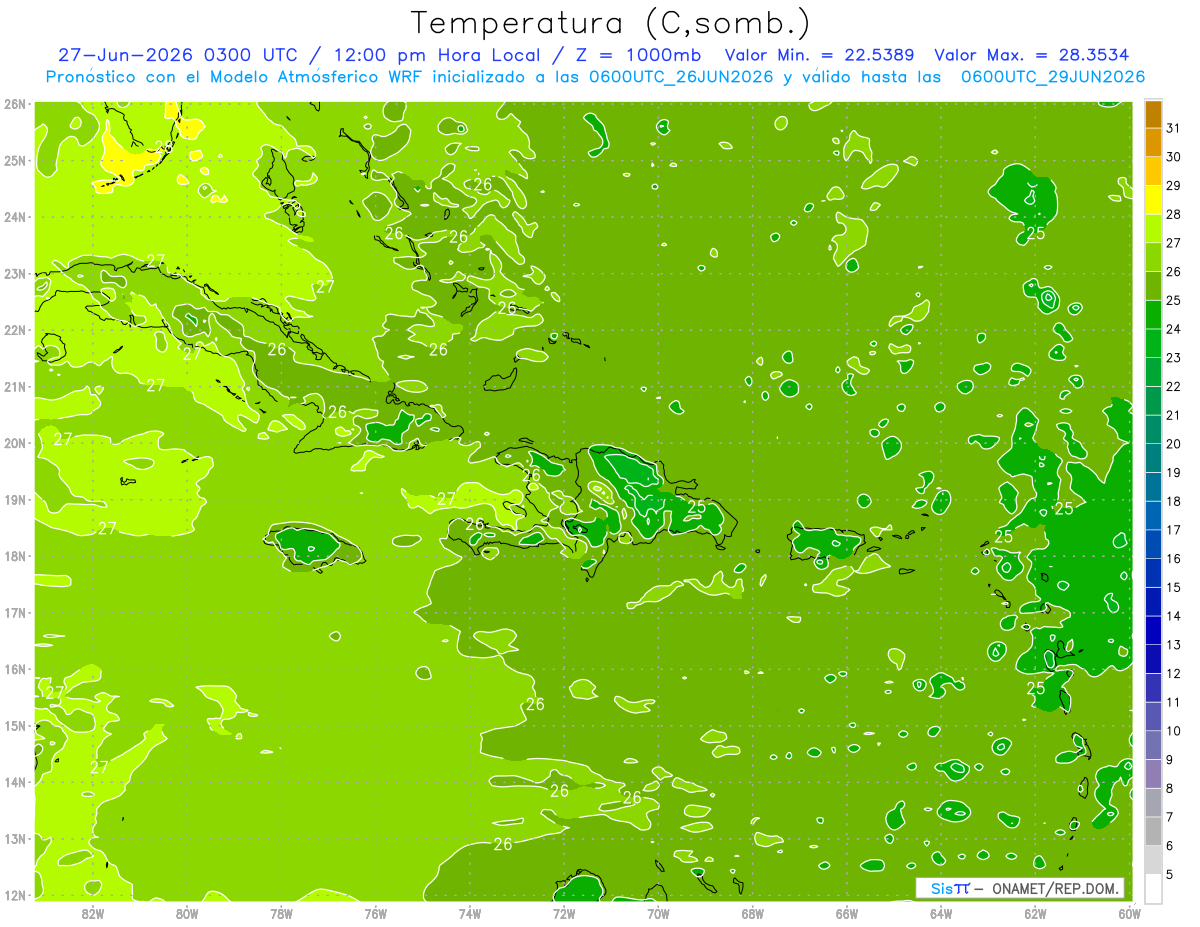The height and width of the screenshot is (927, 1200).
Task: Click the legend value 31
Action: point(1173,128)
